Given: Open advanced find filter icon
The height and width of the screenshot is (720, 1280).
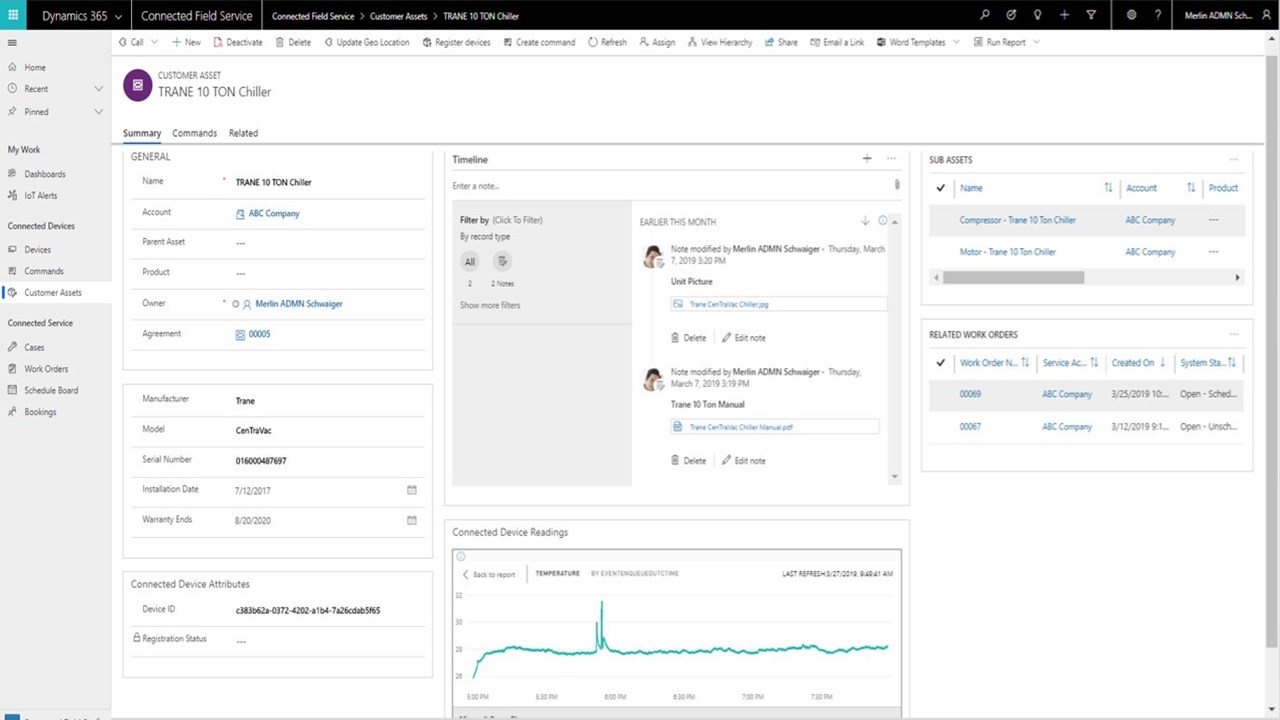Looking at the screenshot, I should click(1091, 15).
